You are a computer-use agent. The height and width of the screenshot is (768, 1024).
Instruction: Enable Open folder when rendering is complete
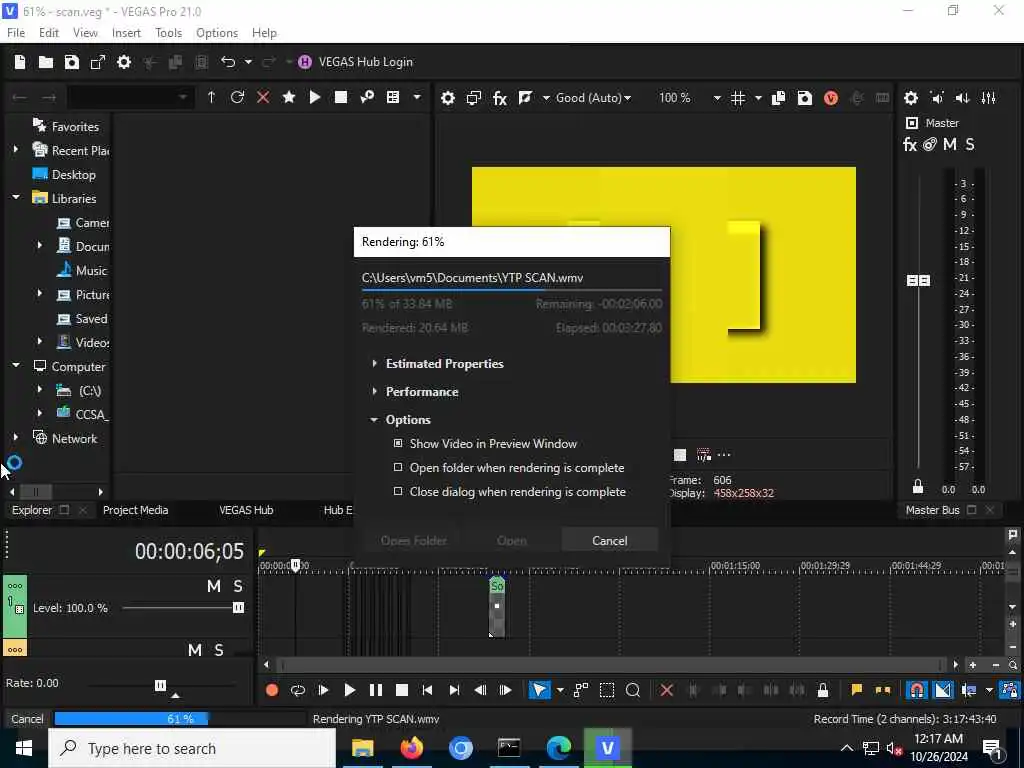coord(398,468)
